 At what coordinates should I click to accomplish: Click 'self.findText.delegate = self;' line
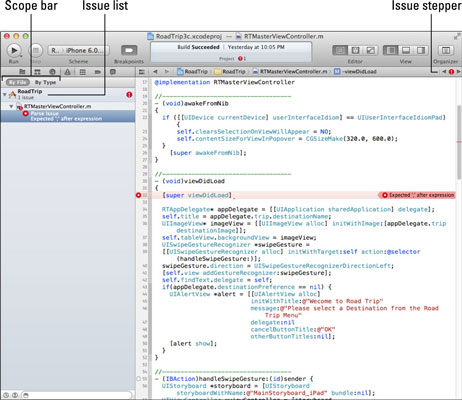[217, 280]
